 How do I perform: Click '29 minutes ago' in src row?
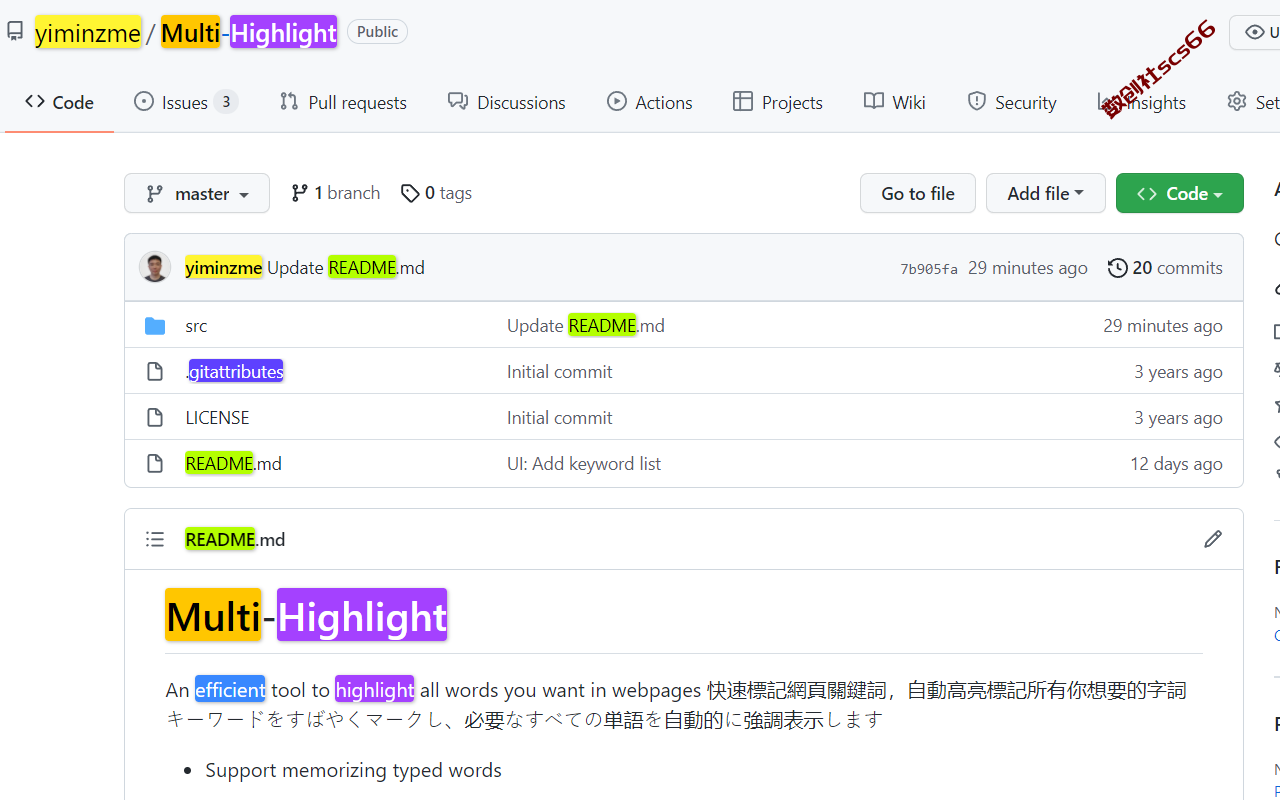pyautogui.click(x=1162, y=325)
